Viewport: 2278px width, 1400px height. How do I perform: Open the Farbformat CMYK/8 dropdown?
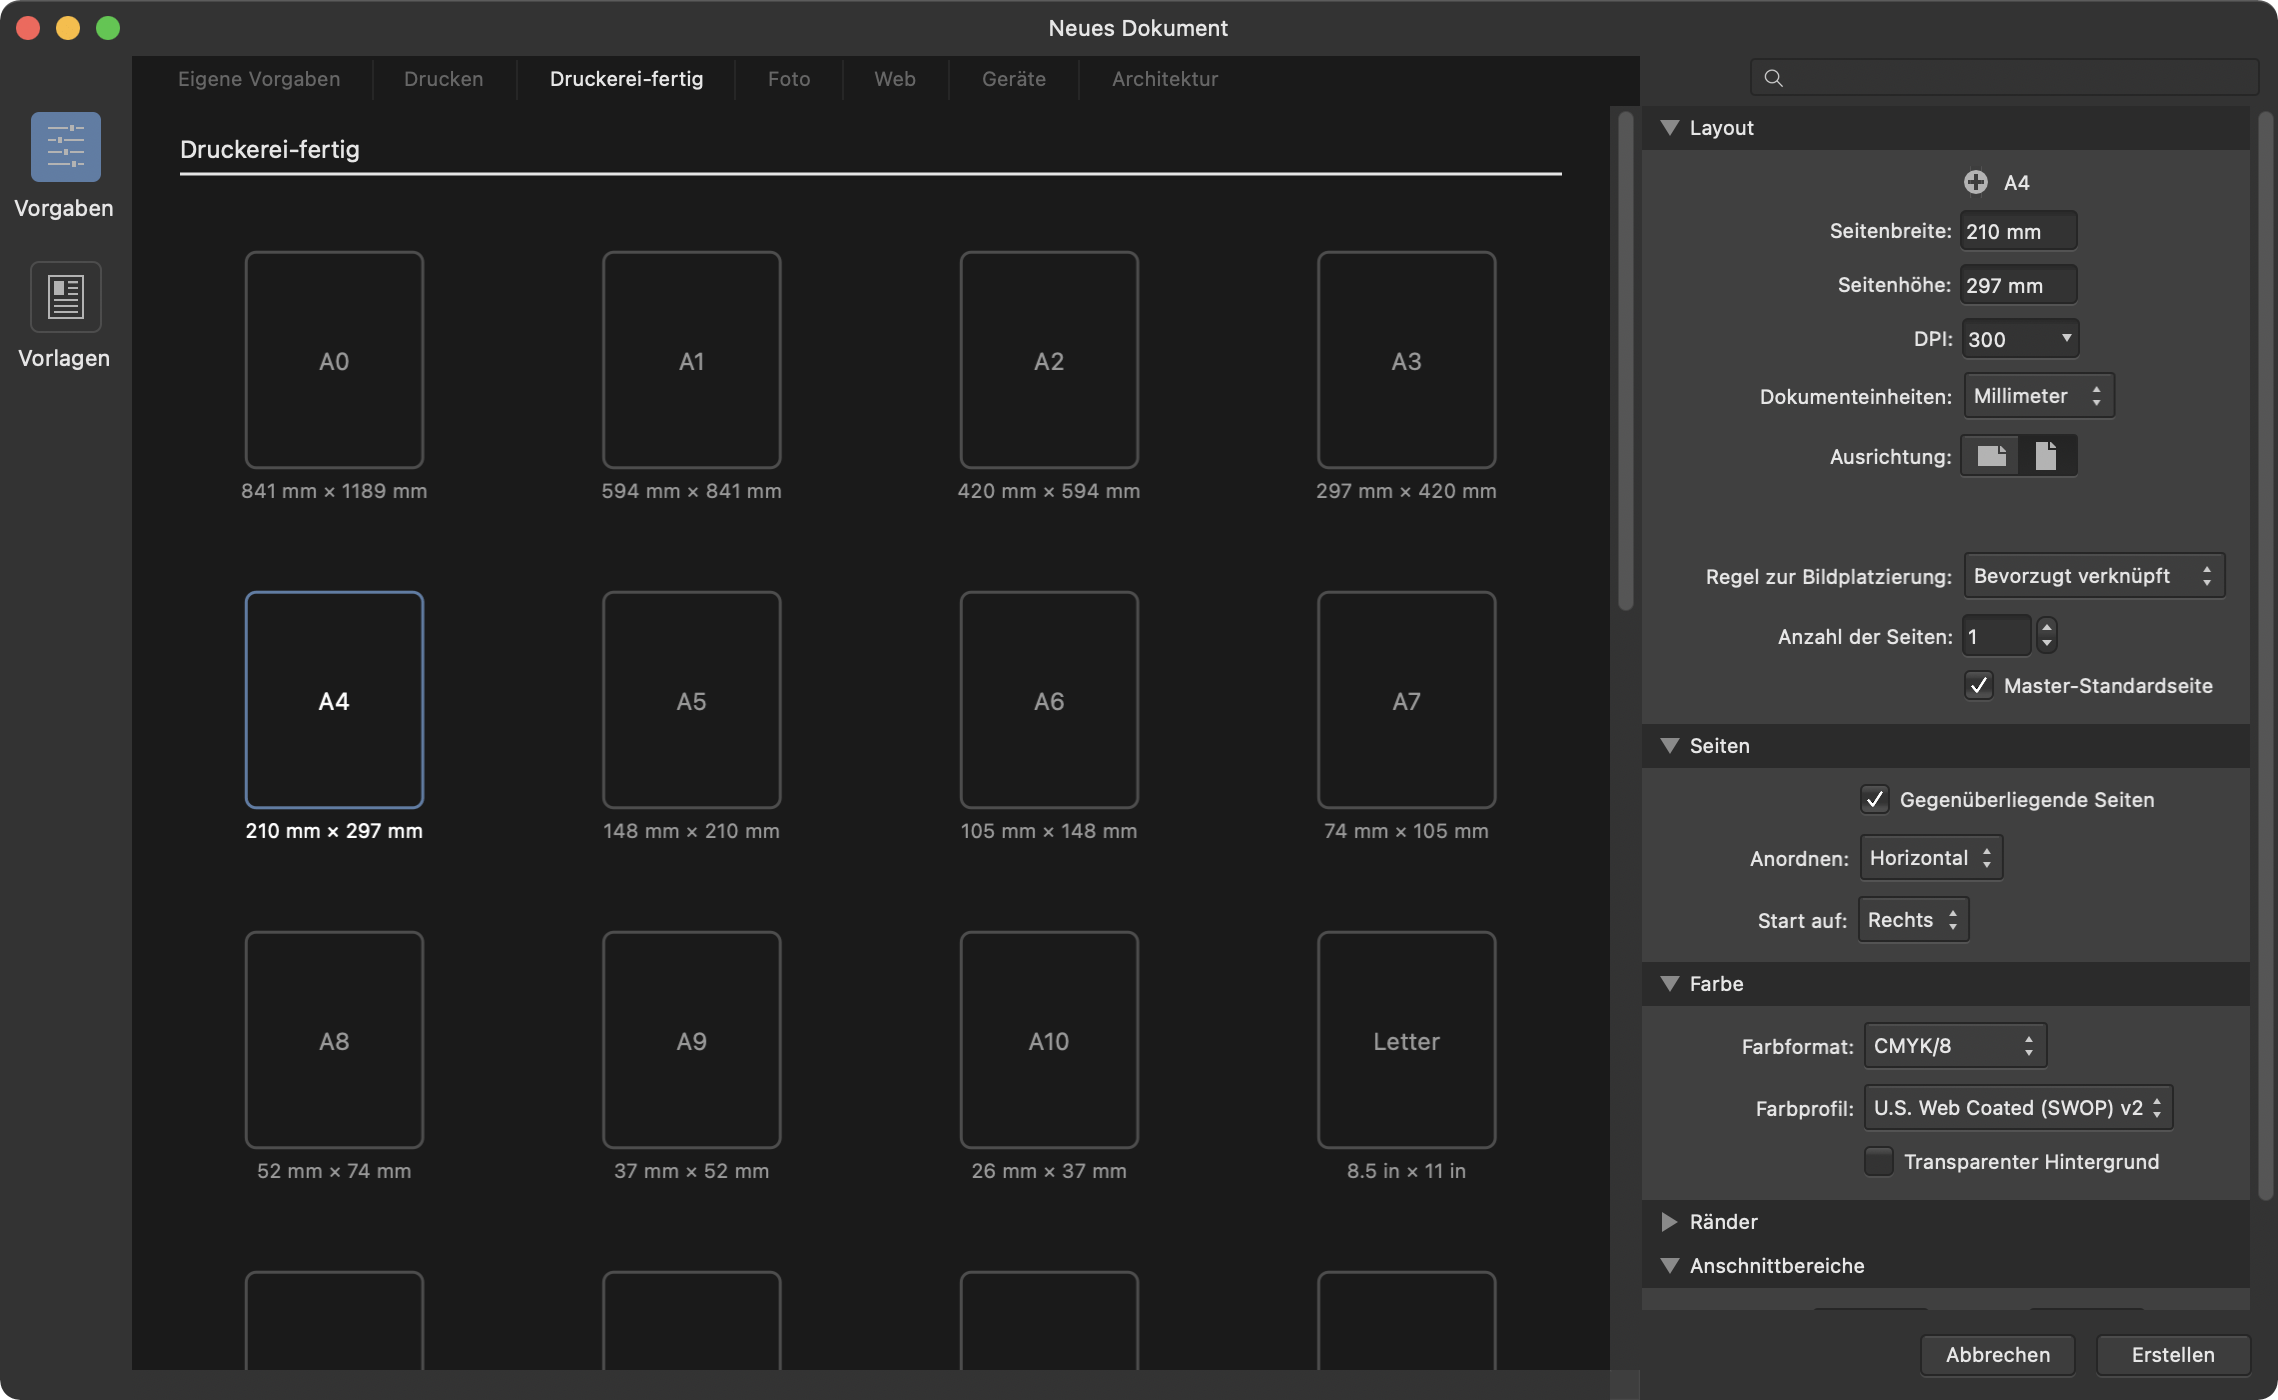pos(1955,1046)
